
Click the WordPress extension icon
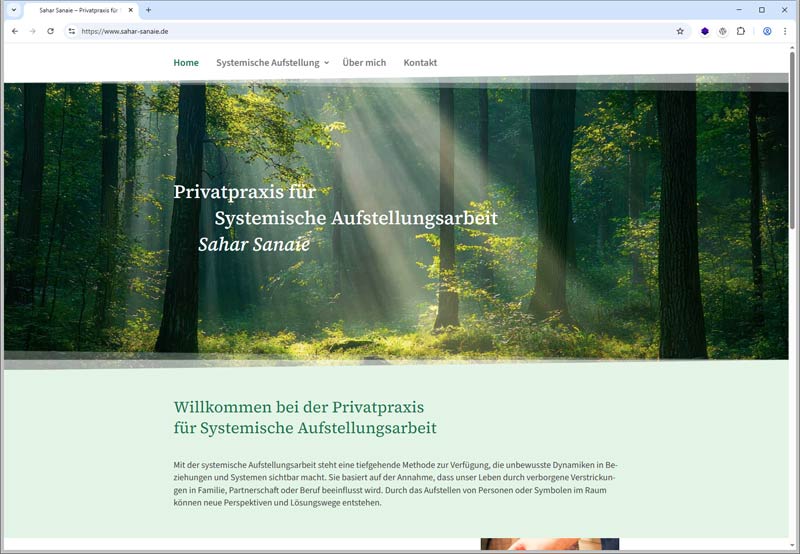tap(723, 31)
